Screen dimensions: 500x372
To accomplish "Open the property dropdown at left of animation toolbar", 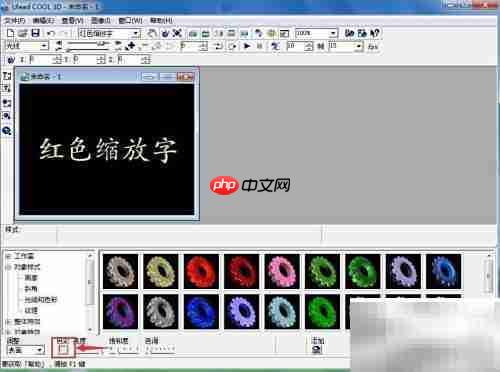I will point(27,46).
